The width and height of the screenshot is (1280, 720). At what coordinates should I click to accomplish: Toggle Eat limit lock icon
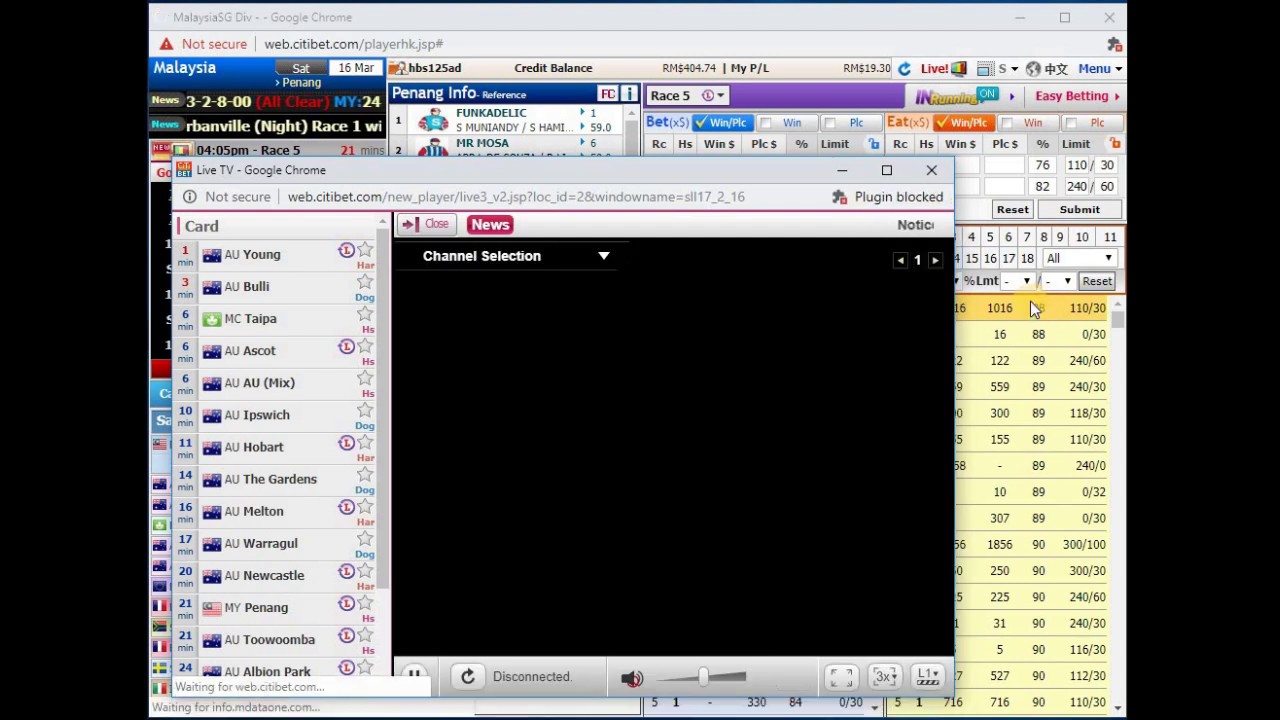[x=1115, y=144]
